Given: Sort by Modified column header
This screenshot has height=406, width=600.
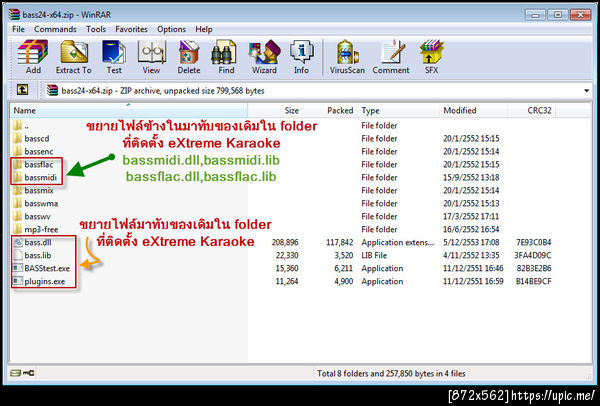Looking at the screenshot, I should (x=473, y=111).
